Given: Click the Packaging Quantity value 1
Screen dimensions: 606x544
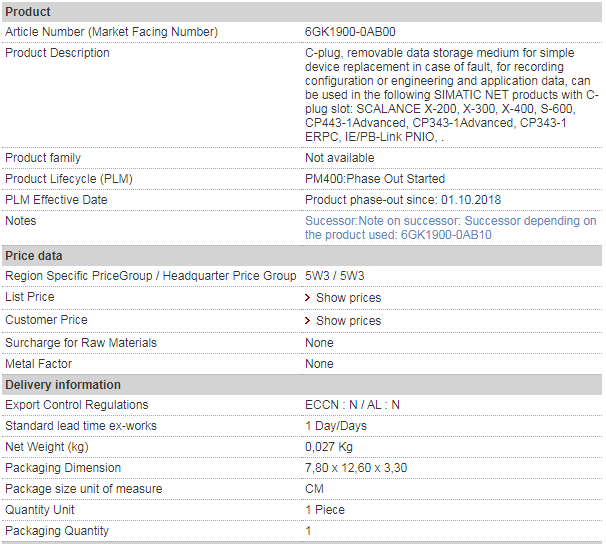Looking at the screenshot, I should click(308, 530).
